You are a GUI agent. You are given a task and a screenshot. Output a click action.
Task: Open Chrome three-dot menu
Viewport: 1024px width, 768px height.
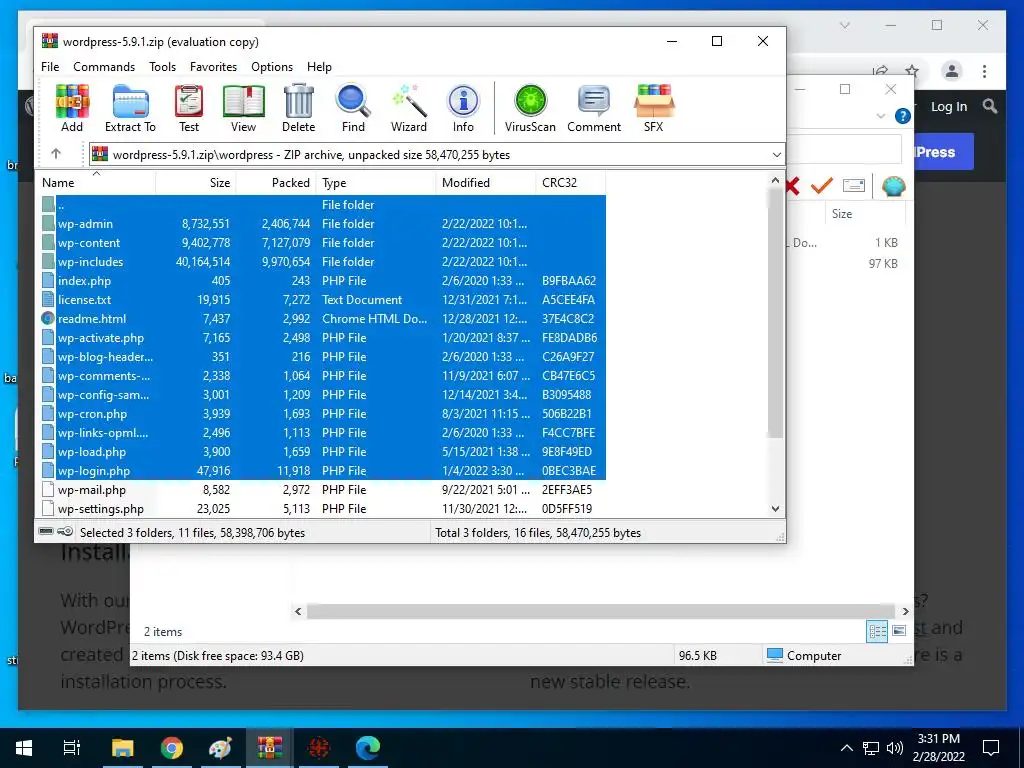(984, 71)
